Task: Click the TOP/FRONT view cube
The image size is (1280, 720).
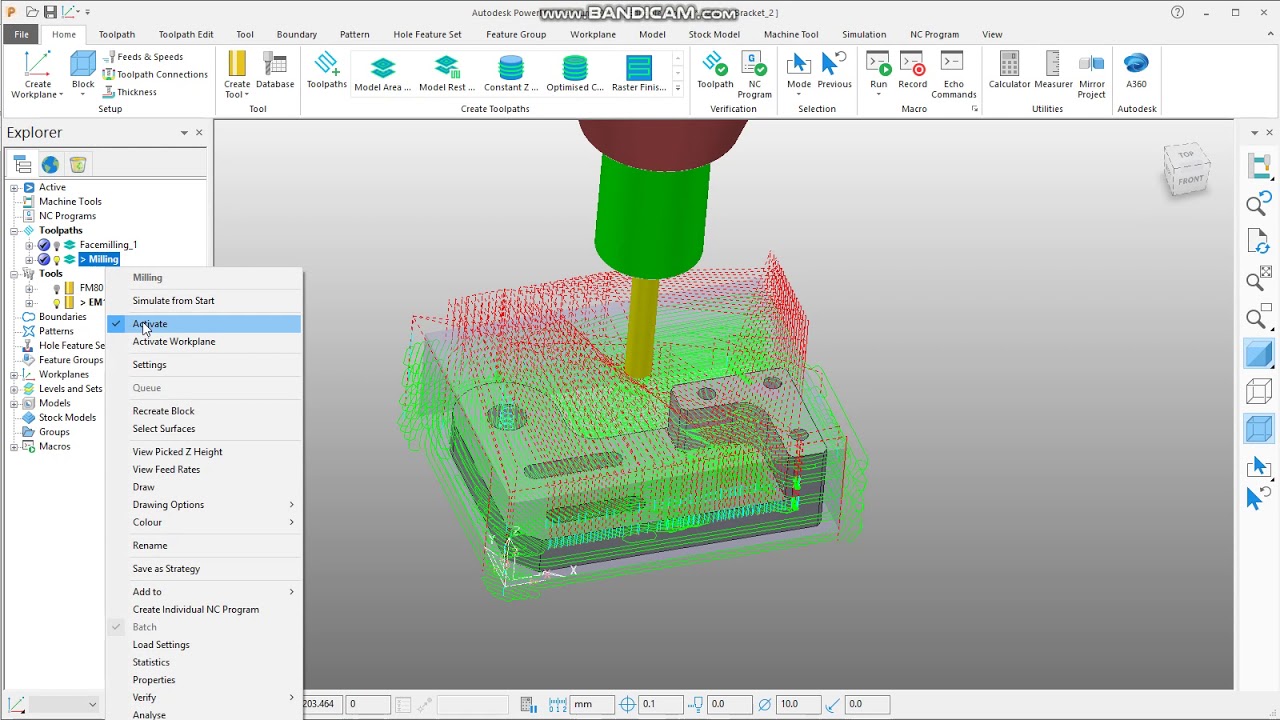Action: [1187, 168]
